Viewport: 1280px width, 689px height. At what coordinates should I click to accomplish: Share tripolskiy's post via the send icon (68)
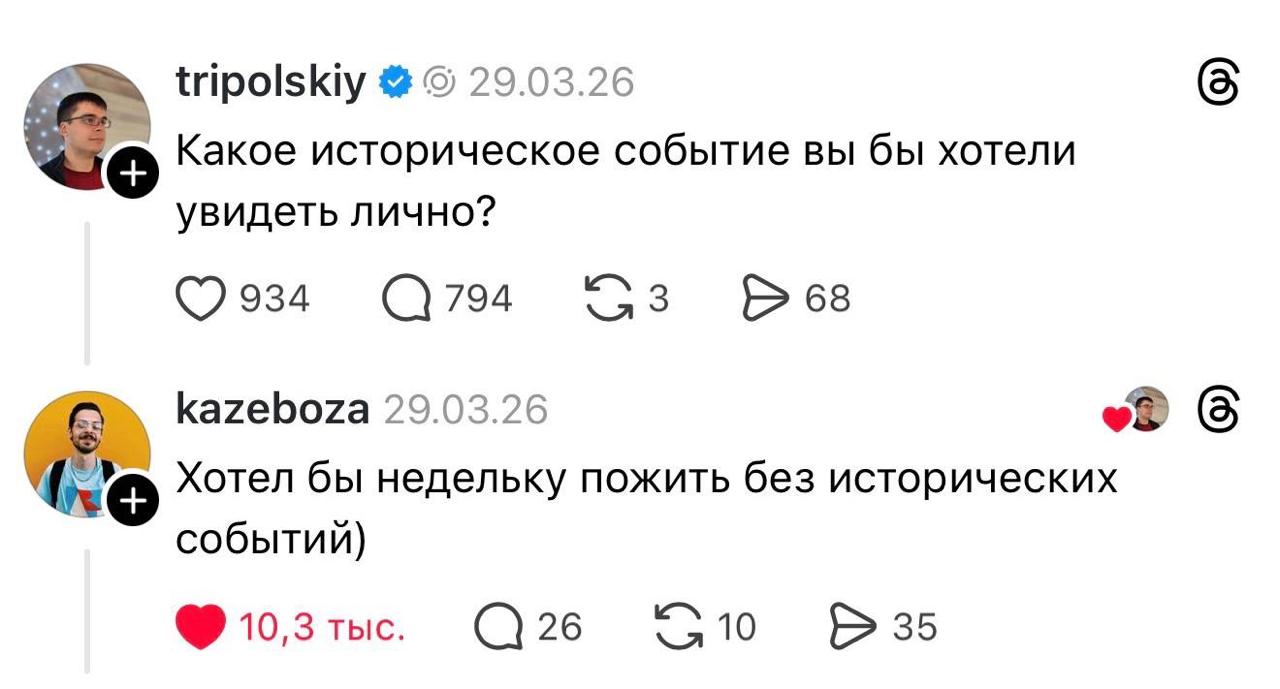pos(765,299)
